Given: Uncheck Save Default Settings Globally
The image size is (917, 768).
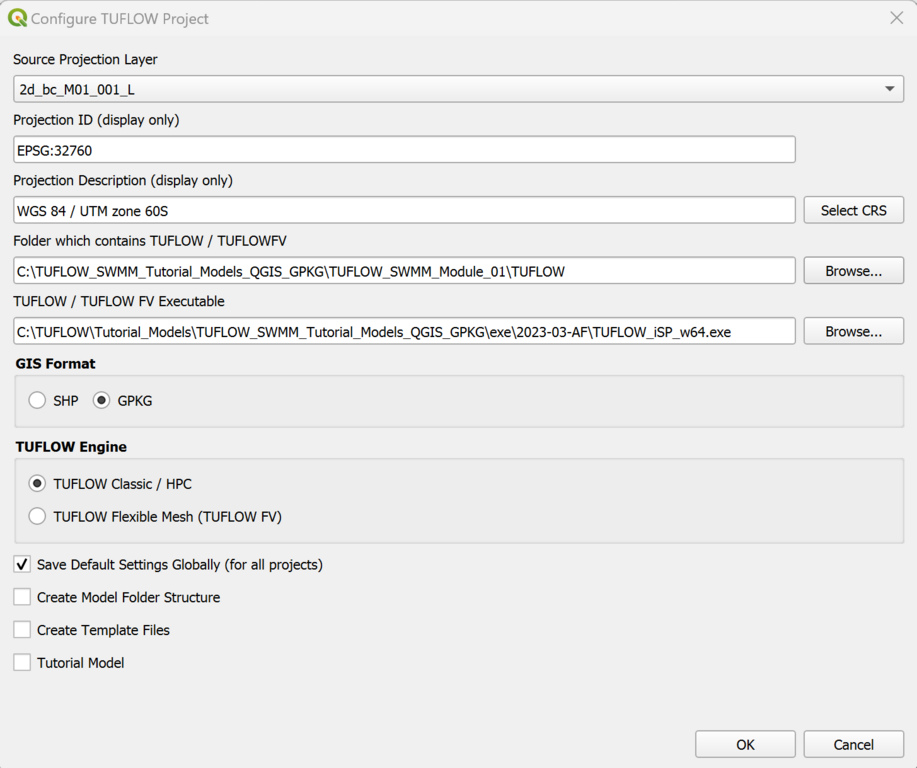Looking at the screenshot, I should [x=22, y=565].
